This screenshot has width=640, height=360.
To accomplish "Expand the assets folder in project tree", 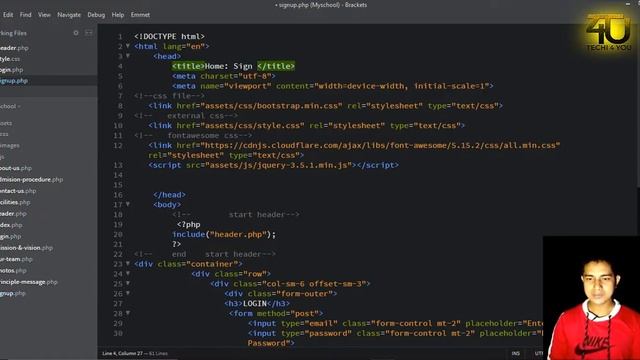I will pyautogui.click(x=6, y=123).
